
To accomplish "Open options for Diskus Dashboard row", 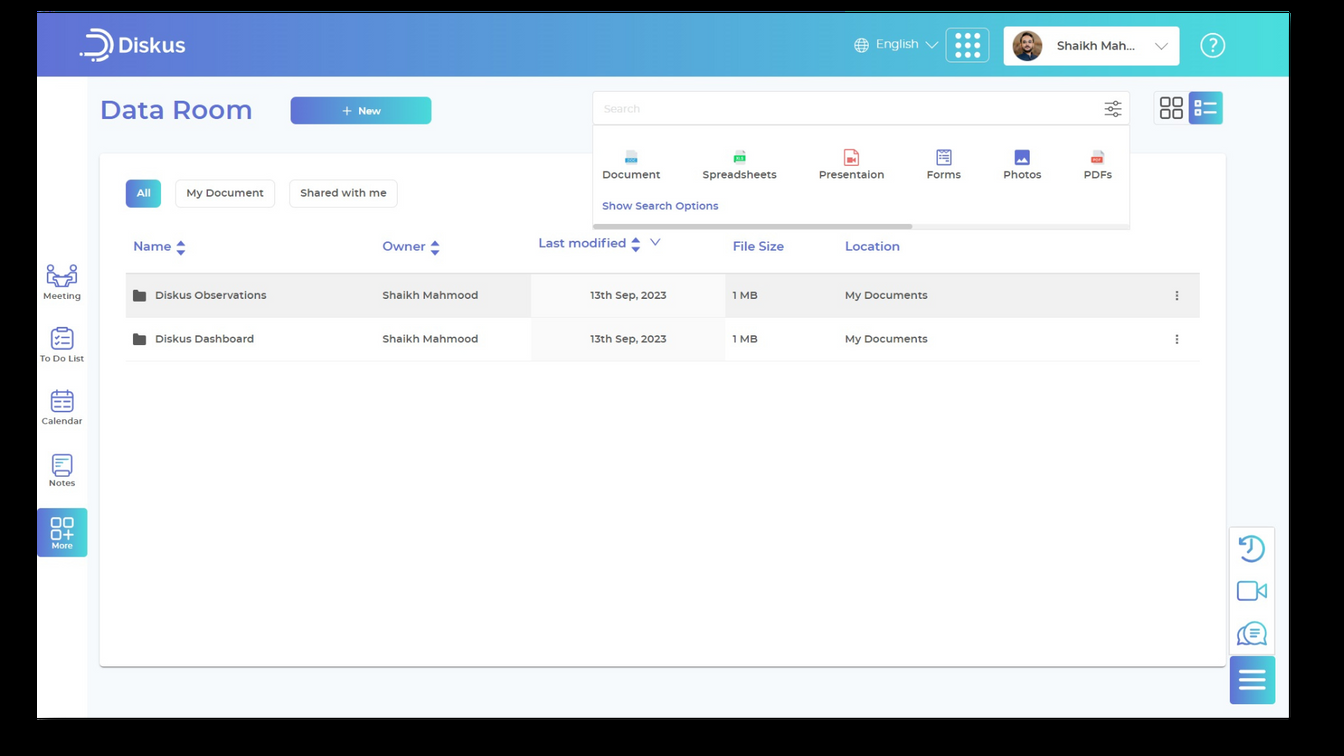I will [1177, 339].
